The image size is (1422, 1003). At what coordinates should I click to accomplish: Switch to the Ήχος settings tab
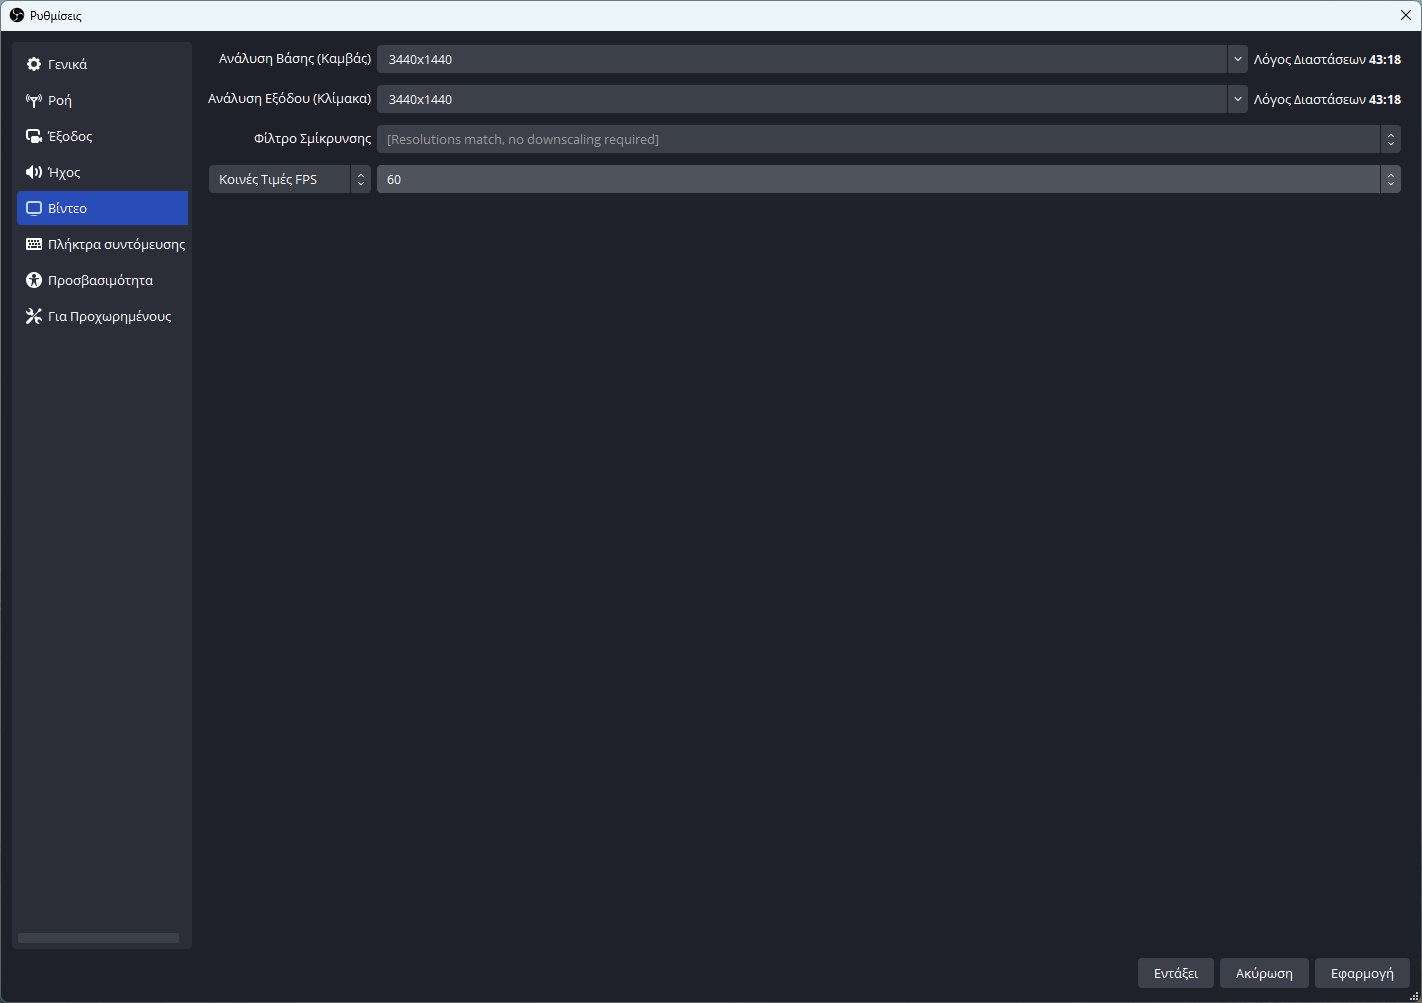point(64,172)
